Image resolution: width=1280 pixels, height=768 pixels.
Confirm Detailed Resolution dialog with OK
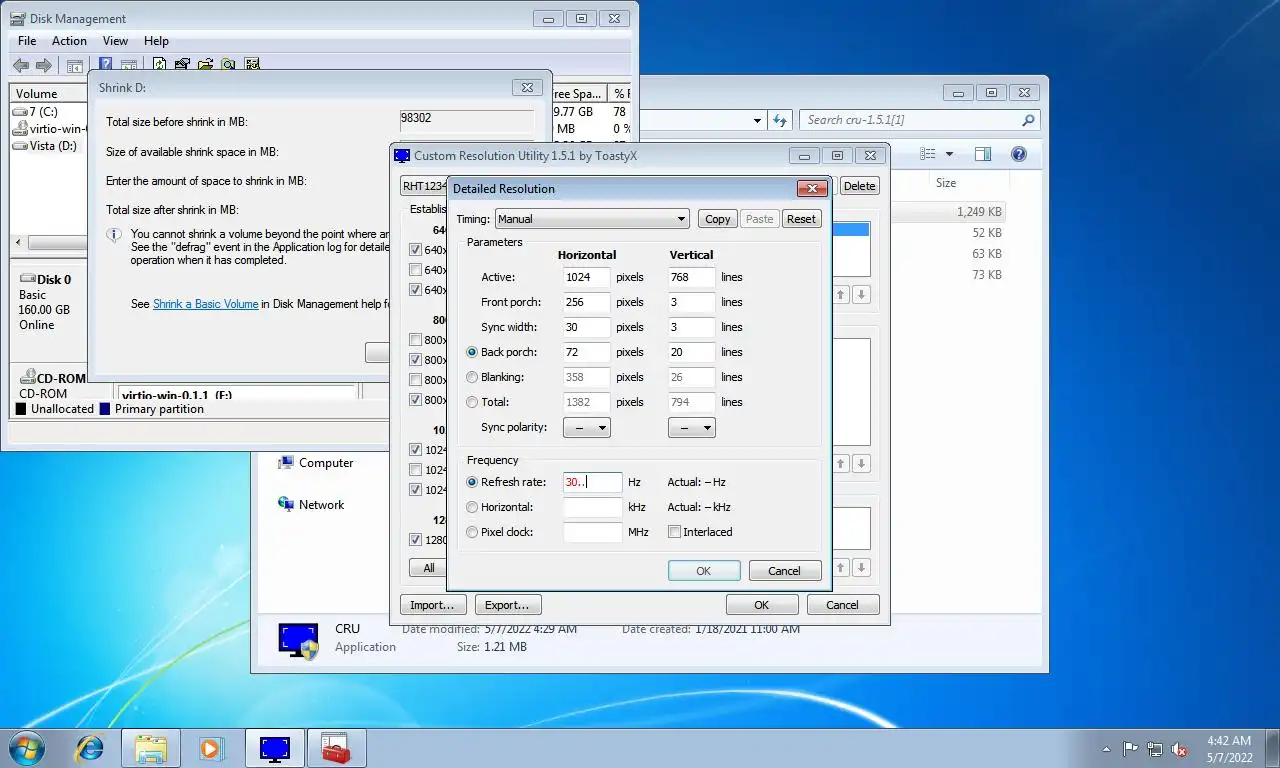704,571
